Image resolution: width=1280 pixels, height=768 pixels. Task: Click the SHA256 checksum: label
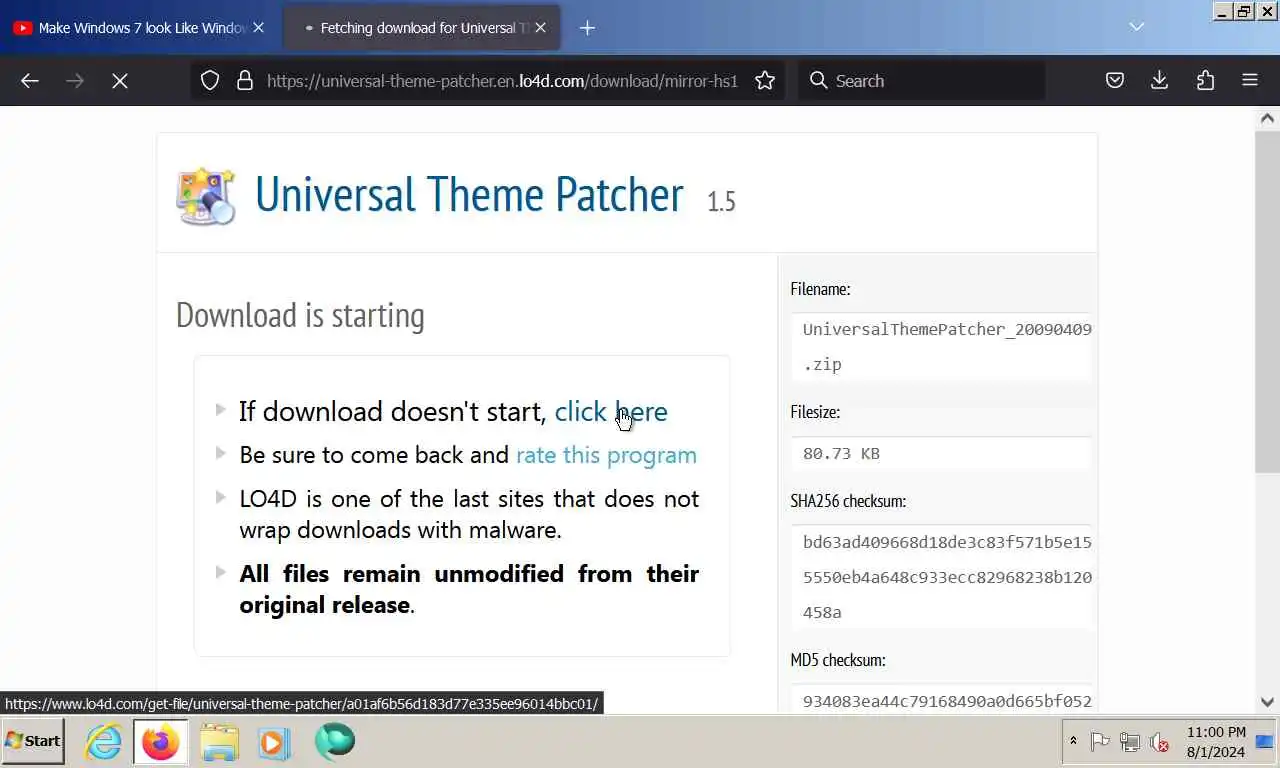[848, 501]
